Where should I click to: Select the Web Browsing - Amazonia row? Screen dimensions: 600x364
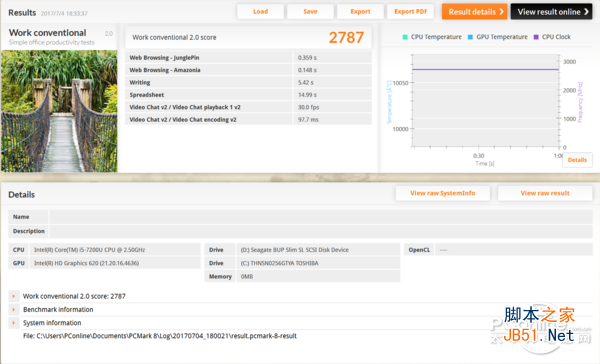[x=248, y=70]
